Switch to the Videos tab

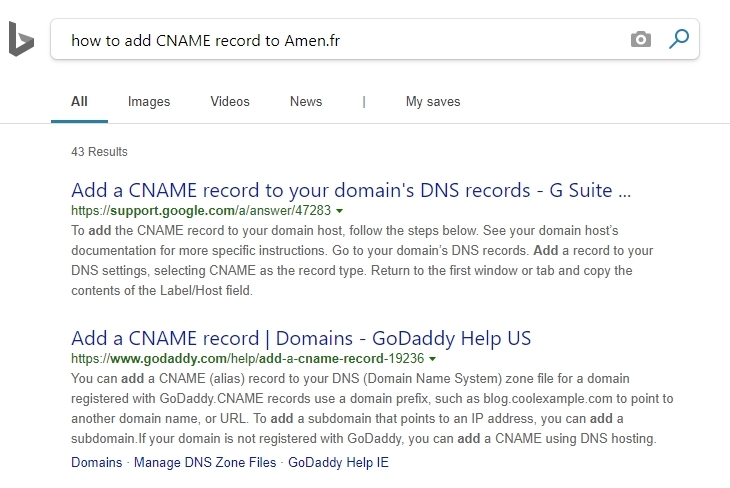coord(230,102)
